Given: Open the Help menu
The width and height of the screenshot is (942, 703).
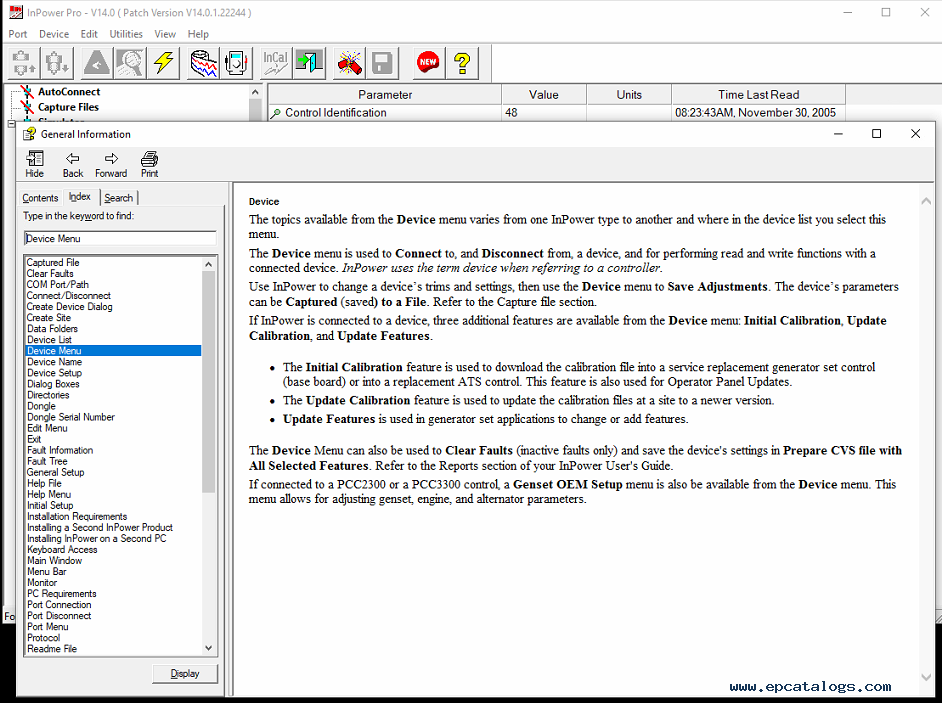Looking at the screenshot, I should coord(198,34).
